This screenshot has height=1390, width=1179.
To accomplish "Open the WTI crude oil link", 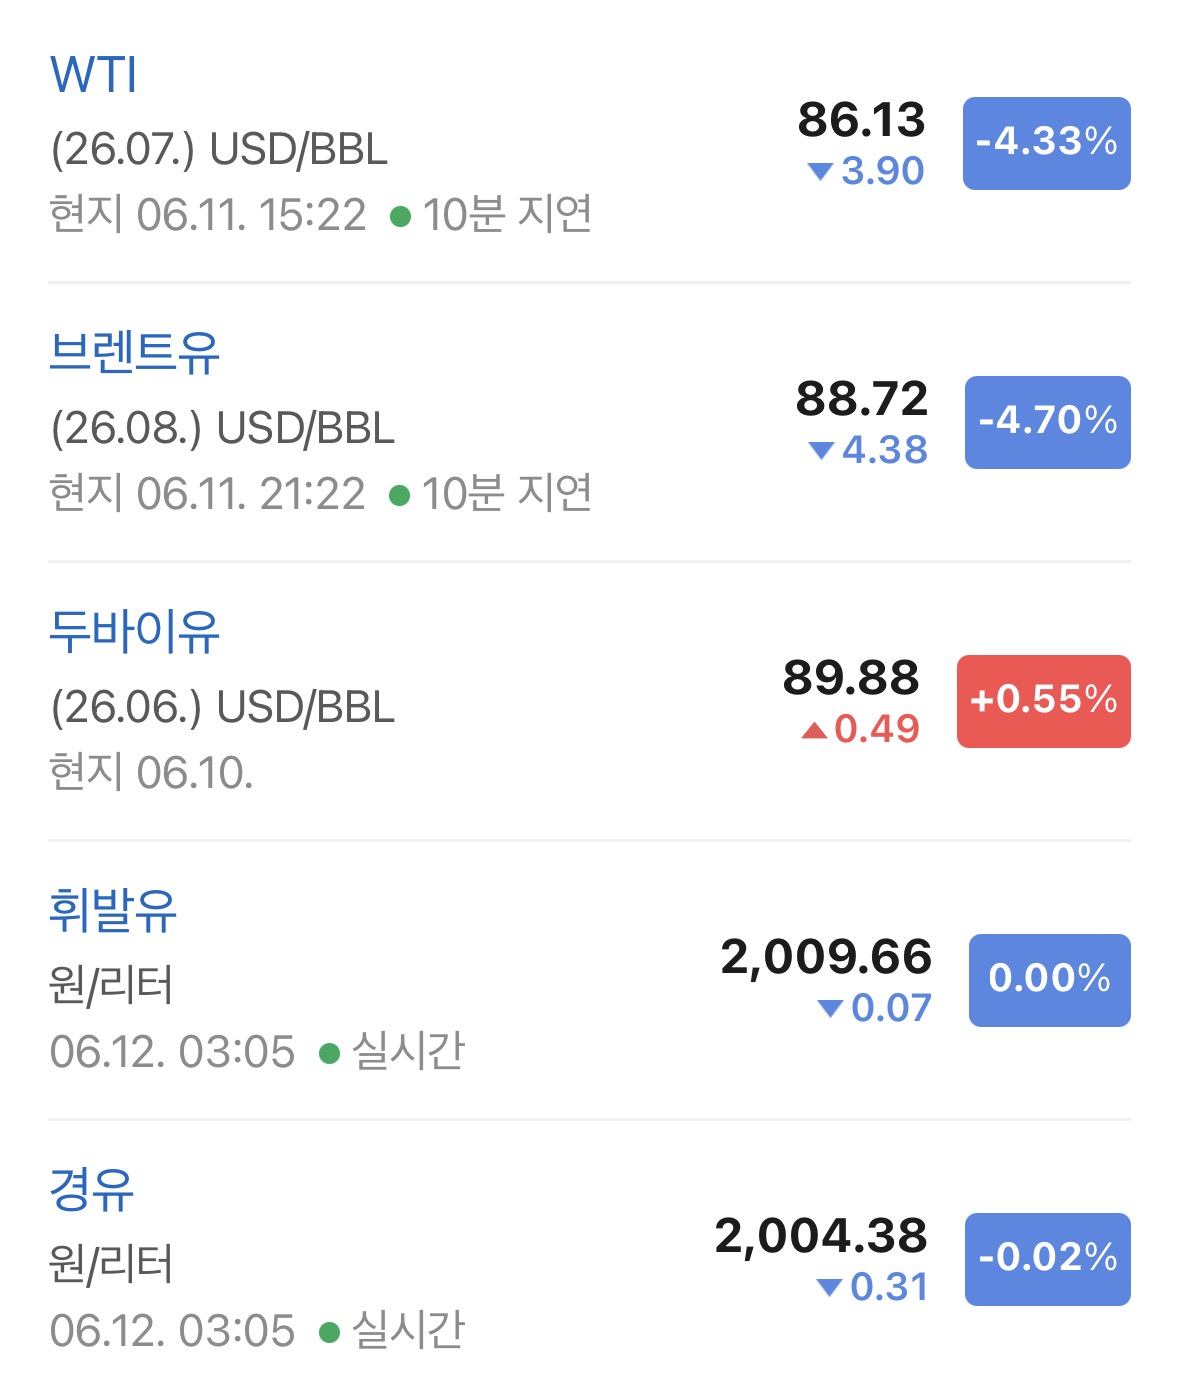I will [x=93, y=75].
